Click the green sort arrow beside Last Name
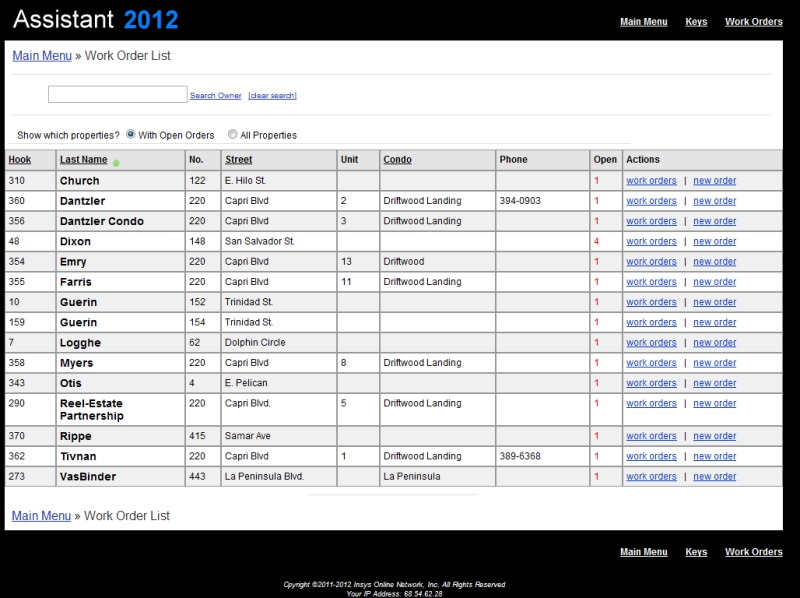The width and height of the screenshot is (800, 598). click(x=116, y=162)
